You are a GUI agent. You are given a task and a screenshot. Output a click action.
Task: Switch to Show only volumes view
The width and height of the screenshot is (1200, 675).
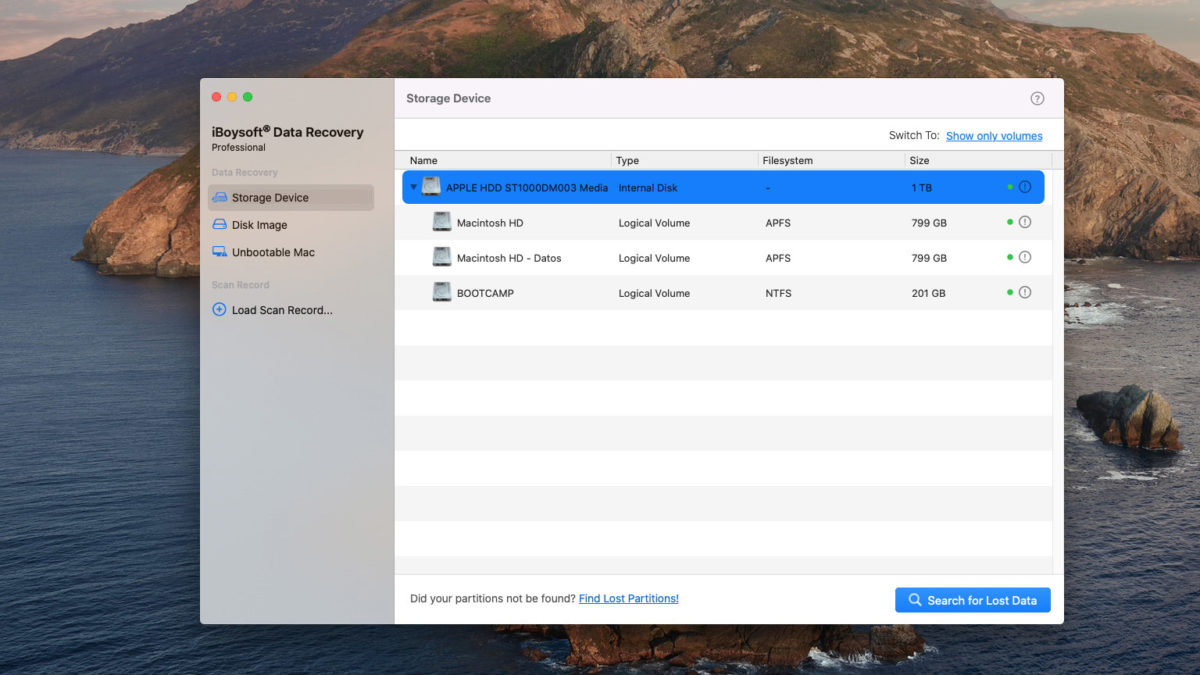click(994, 135)
